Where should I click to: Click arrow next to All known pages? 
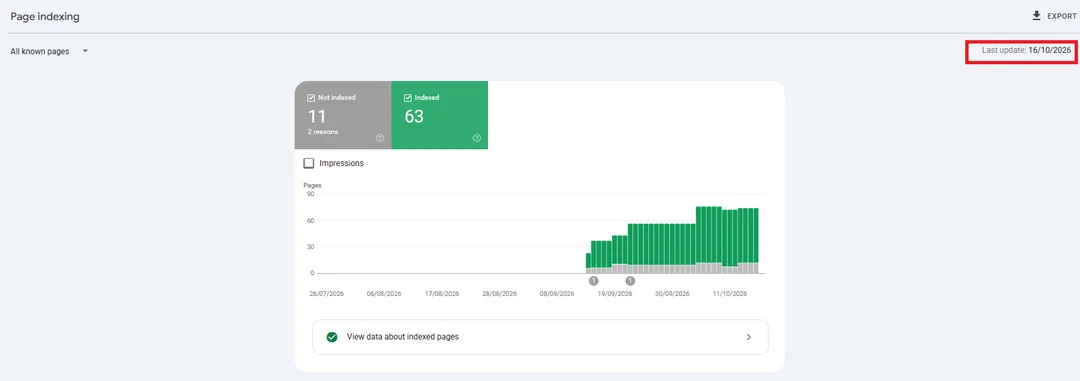[x=85, y=51]
